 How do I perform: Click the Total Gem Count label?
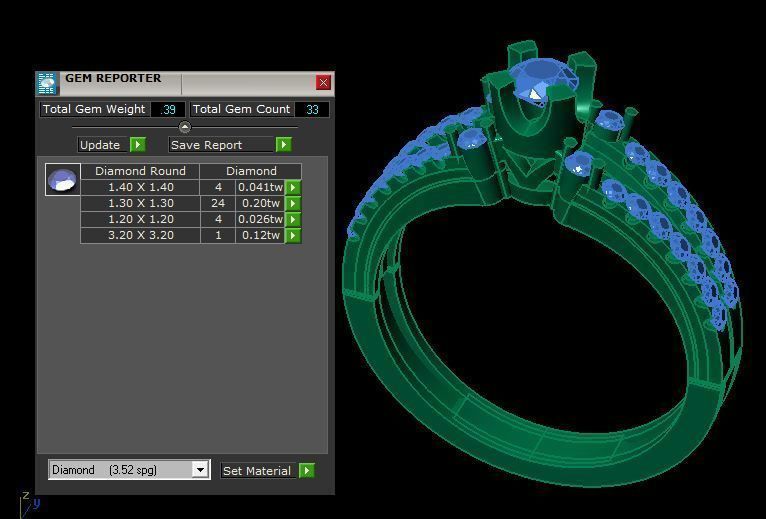tap(242, 109)
